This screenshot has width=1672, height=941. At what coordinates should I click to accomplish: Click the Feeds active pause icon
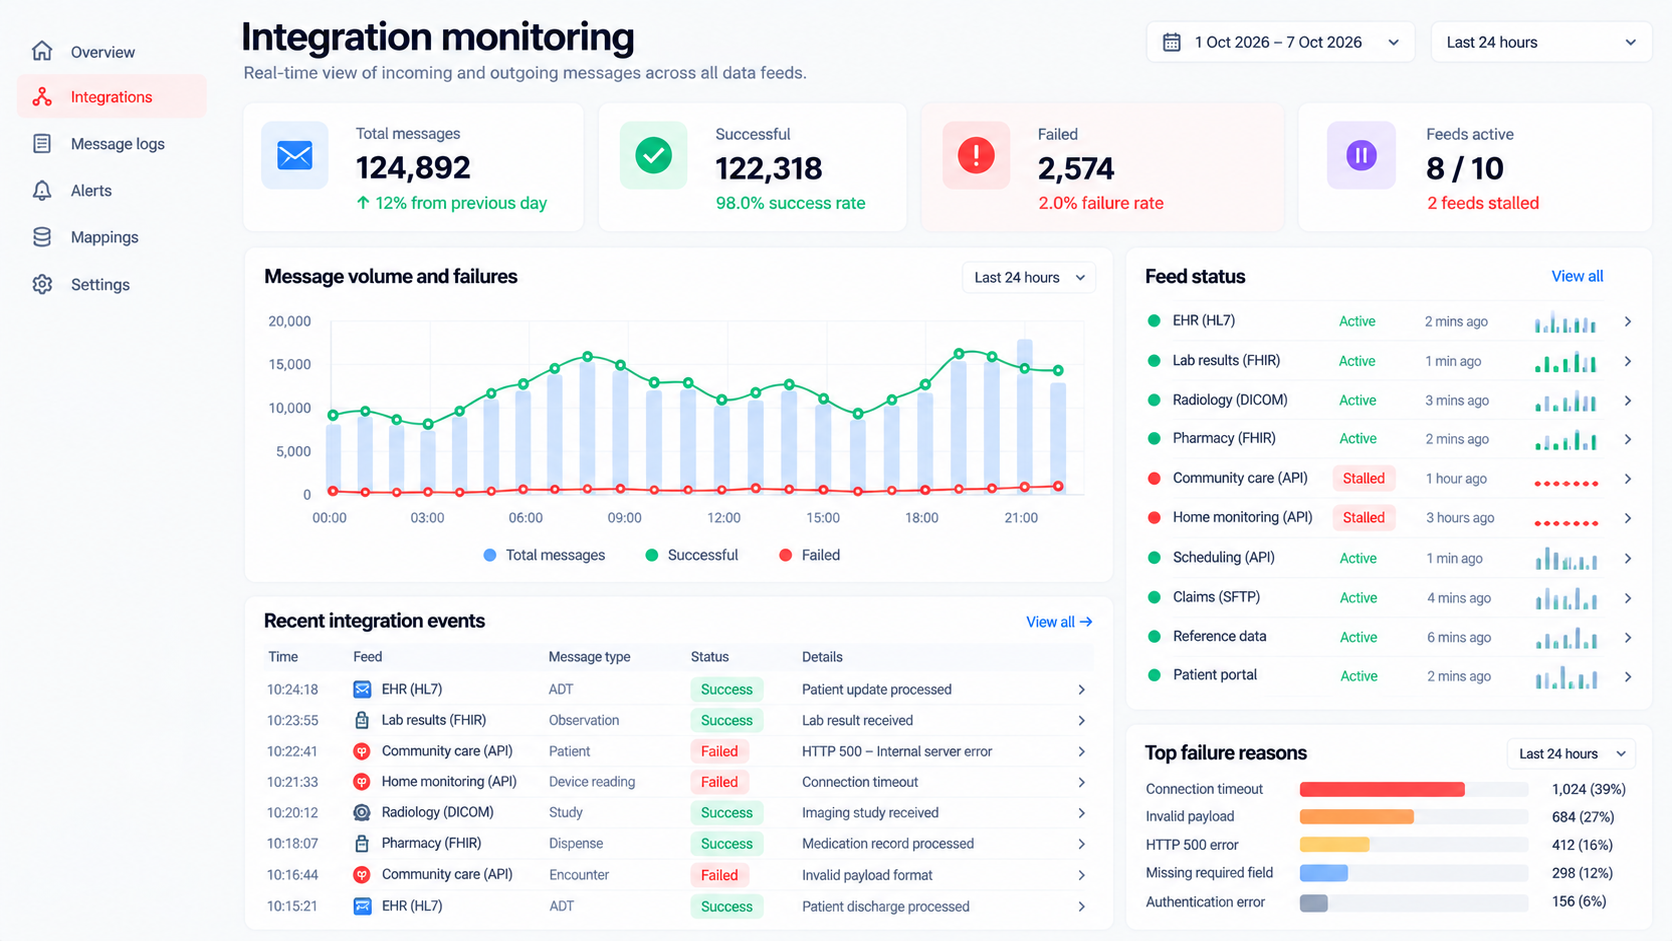tap(1361, 155)
